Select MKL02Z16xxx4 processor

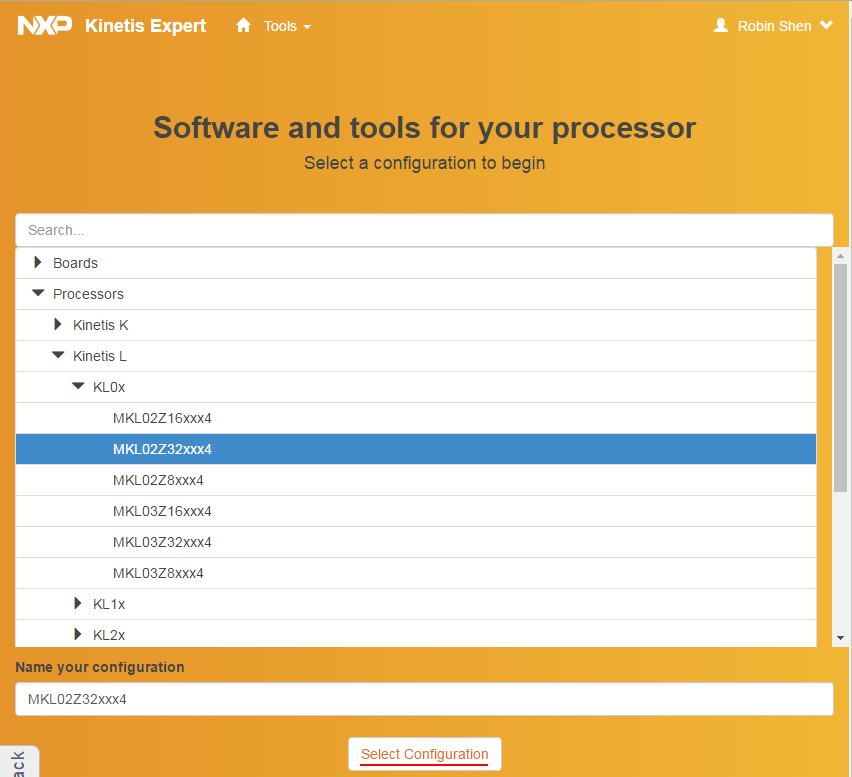416,418
